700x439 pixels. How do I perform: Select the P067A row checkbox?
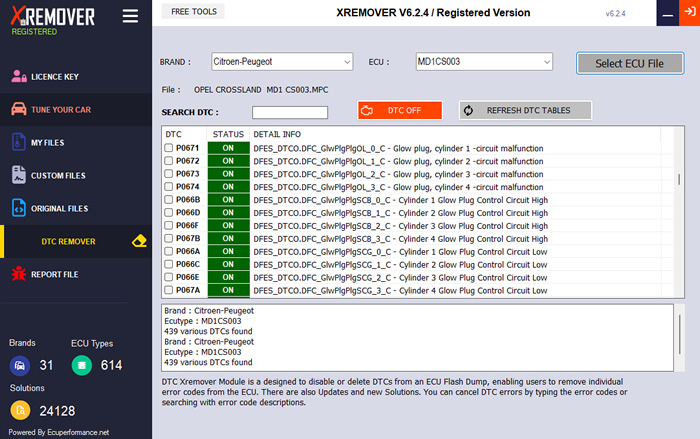pyautogui.click(x=168, y=290)
